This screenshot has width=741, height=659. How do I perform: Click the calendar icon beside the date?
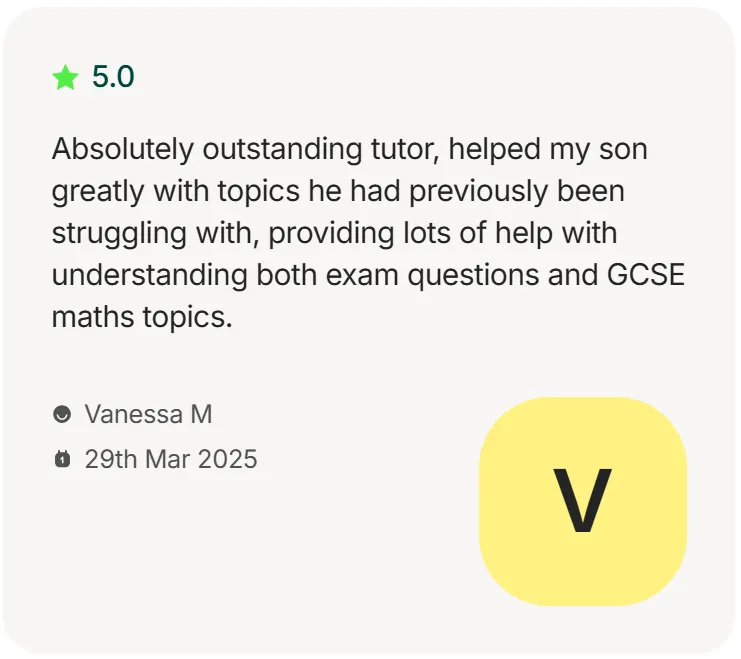(x=62, y=459)
